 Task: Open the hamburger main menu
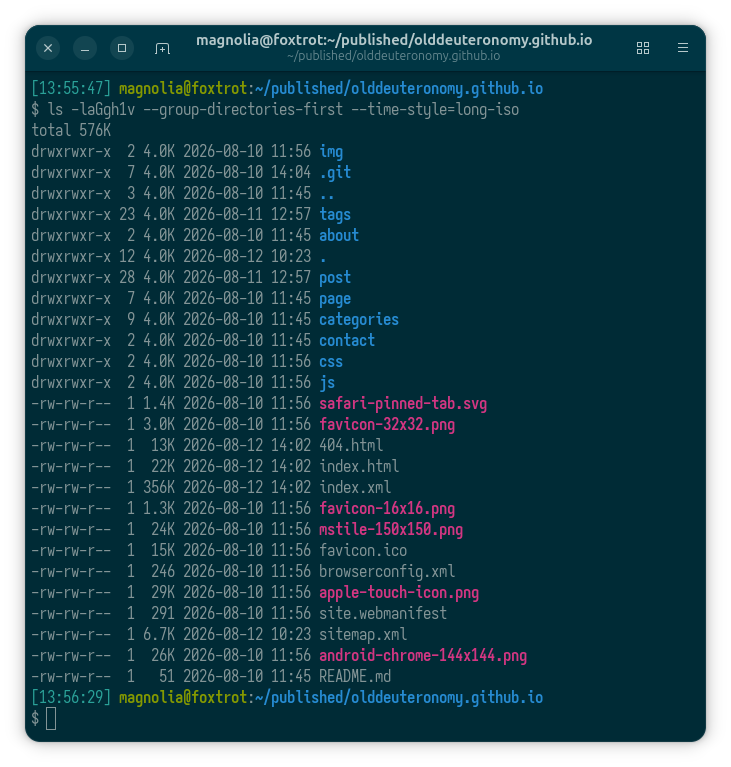[683, 48]
